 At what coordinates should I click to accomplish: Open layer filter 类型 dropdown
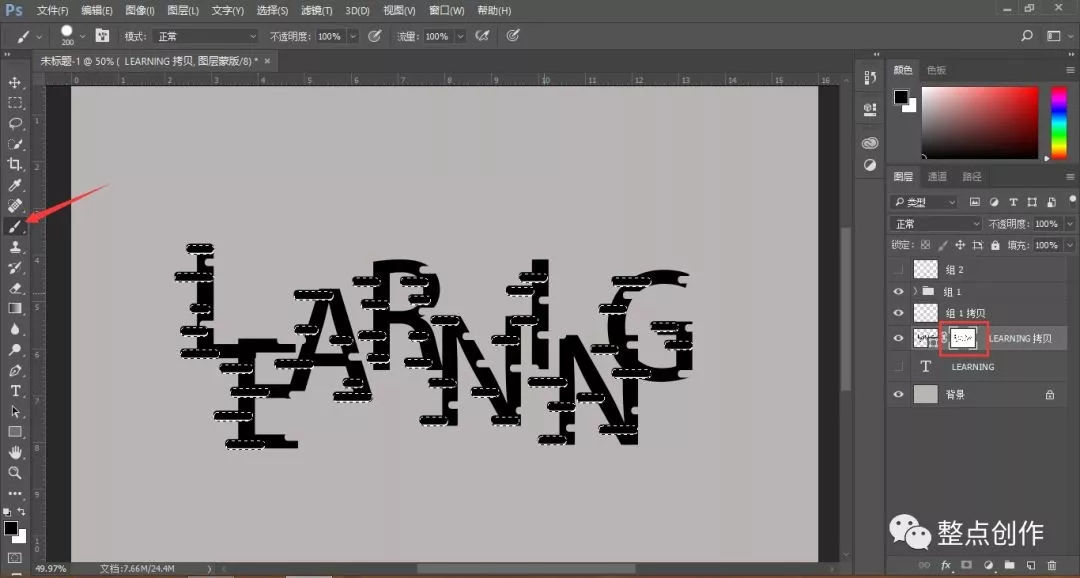924,202
